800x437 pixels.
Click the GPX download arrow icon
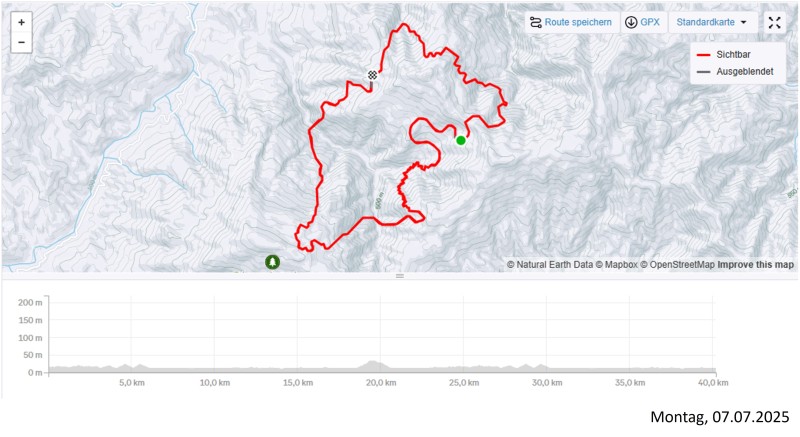point(631,22)
